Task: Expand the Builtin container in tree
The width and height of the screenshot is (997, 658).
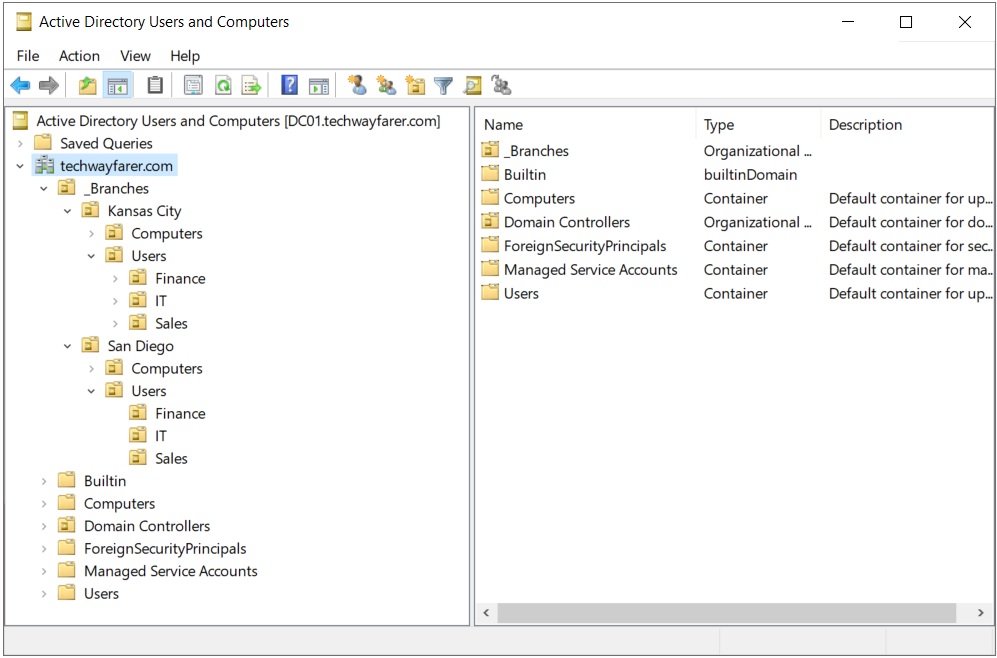Action: [44, 481]
